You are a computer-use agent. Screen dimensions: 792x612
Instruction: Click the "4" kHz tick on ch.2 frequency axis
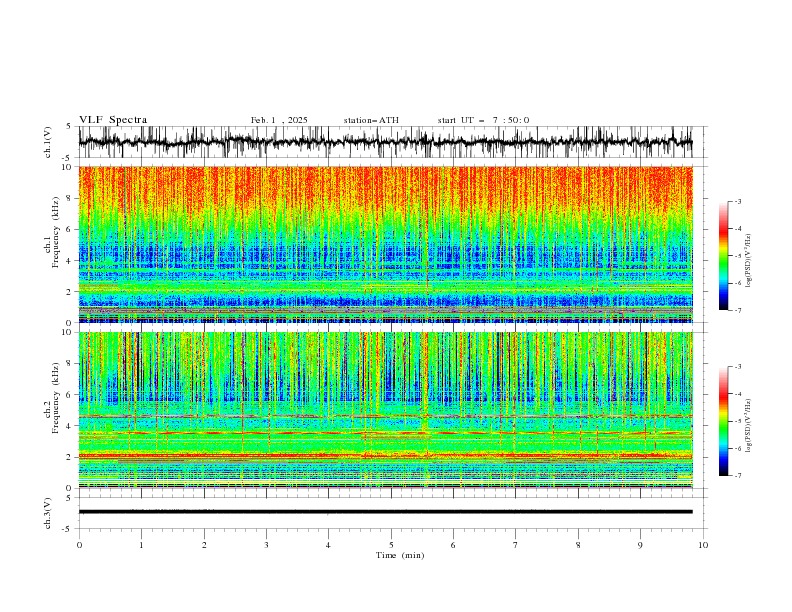(x=70, y=426)
